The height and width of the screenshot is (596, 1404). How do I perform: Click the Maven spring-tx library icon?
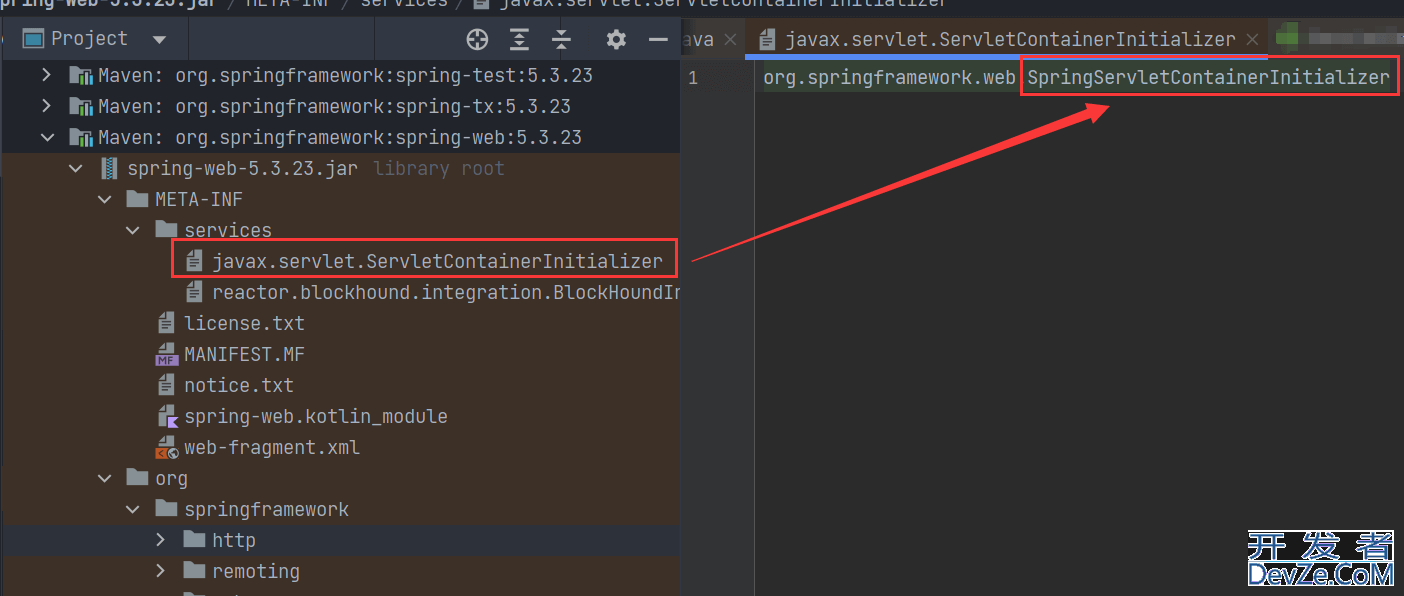(80, 106)
